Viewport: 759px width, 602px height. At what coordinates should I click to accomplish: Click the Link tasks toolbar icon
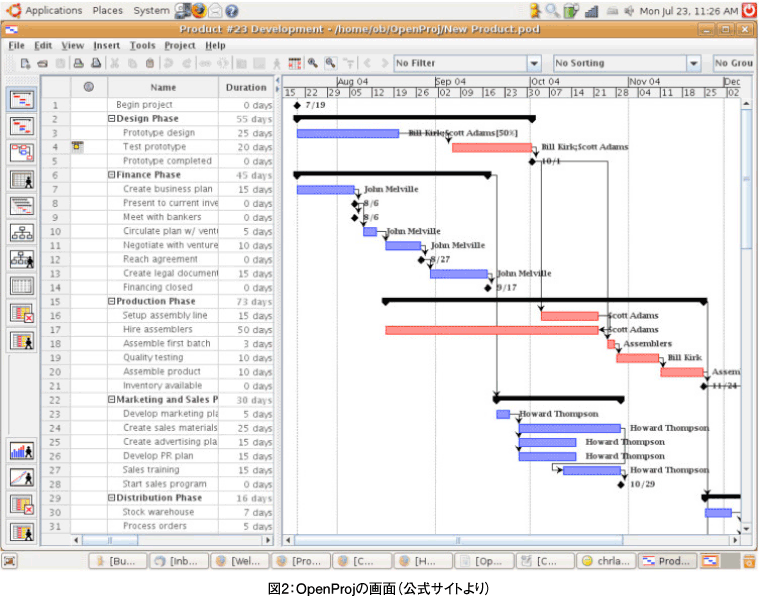click(x=205, y=63)
